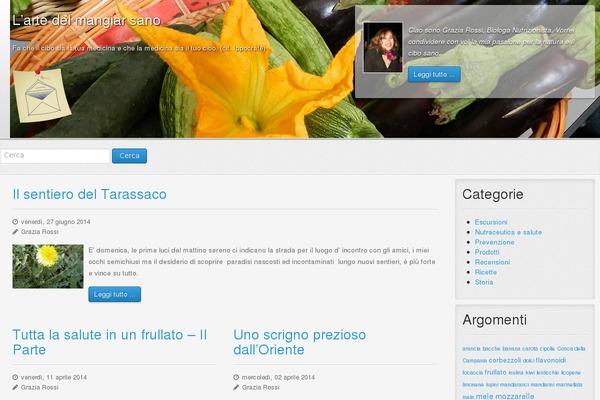Open the article Il sentiero del Tarassaco
This screenshot has width=600, height=400.
[90, 194]
